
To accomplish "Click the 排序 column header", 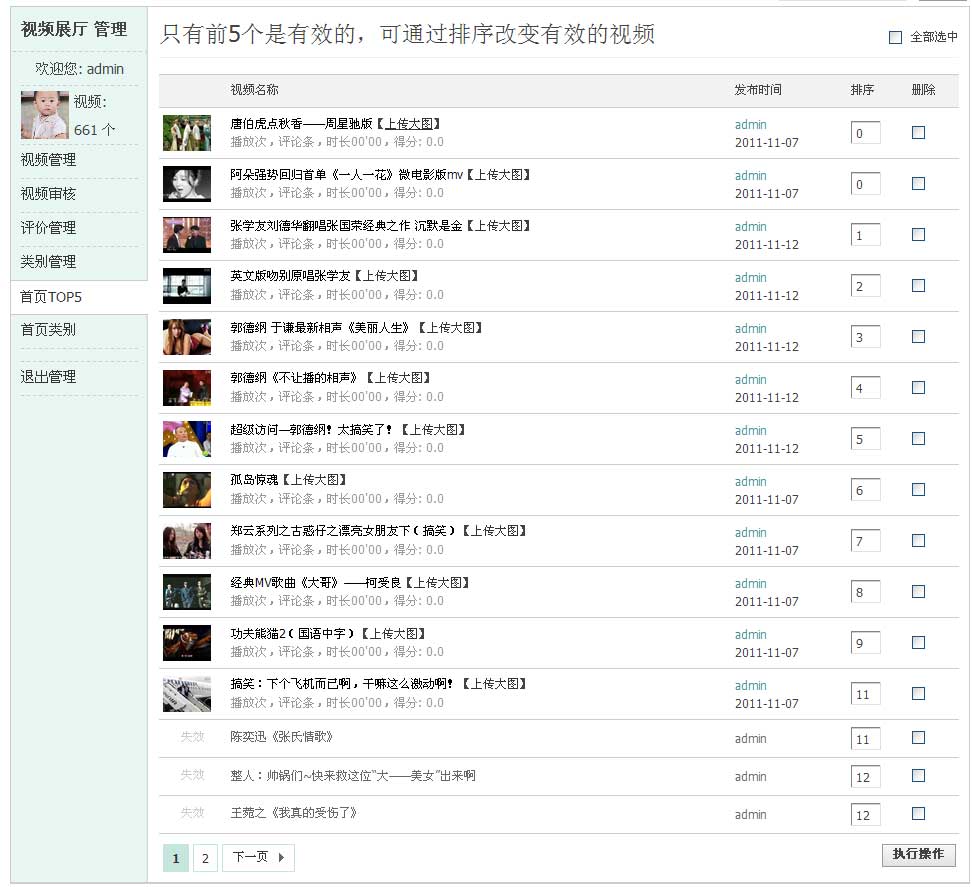I will click(862, 90).
